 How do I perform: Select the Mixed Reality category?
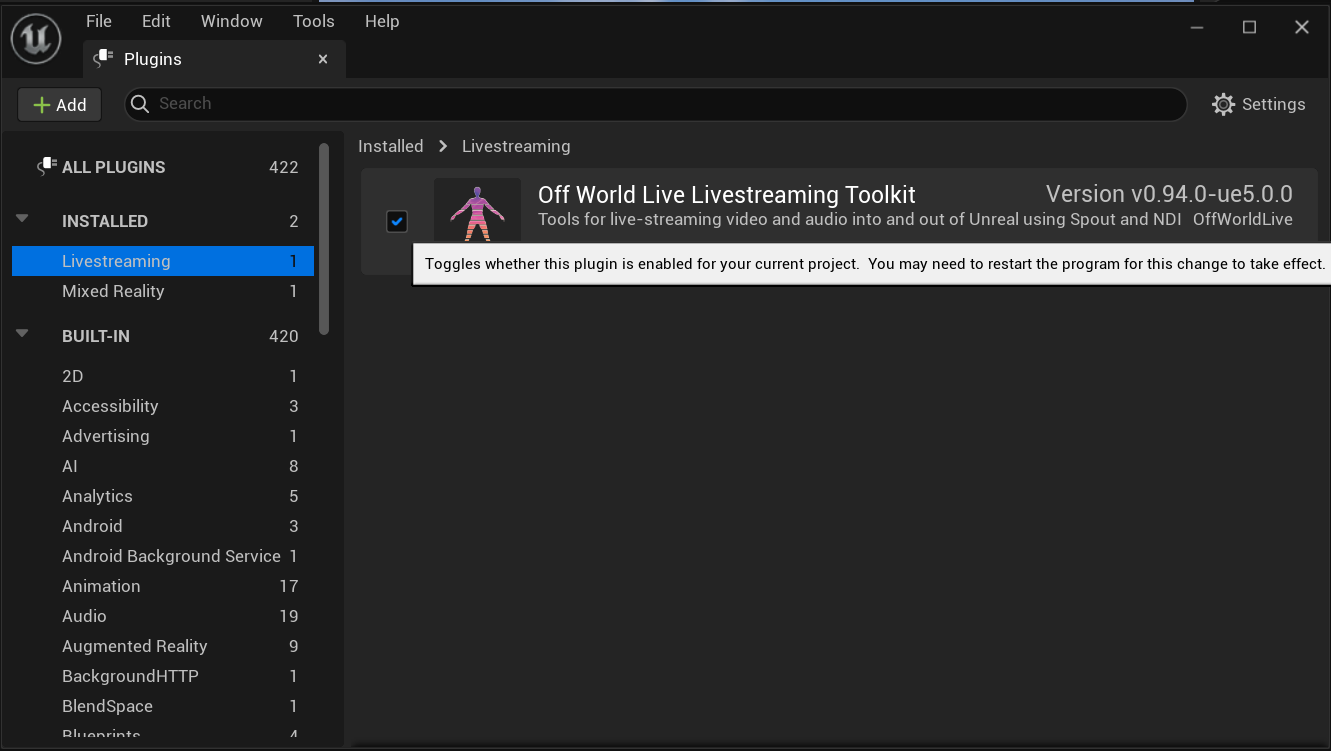[163, 291]
